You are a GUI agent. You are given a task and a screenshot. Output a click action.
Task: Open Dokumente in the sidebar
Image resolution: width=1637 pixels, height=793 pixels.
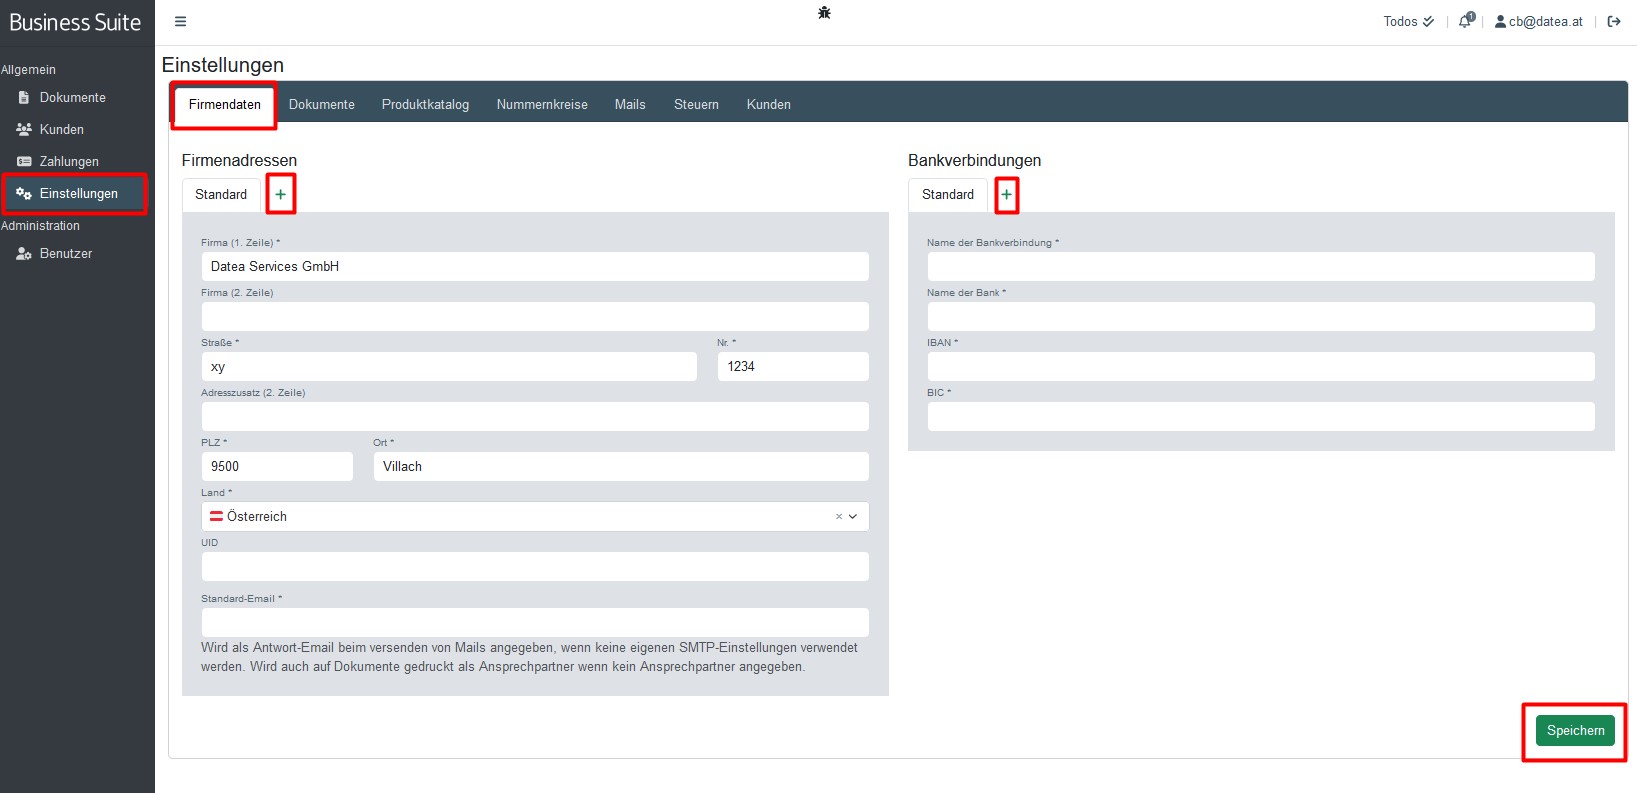[72, 97]
